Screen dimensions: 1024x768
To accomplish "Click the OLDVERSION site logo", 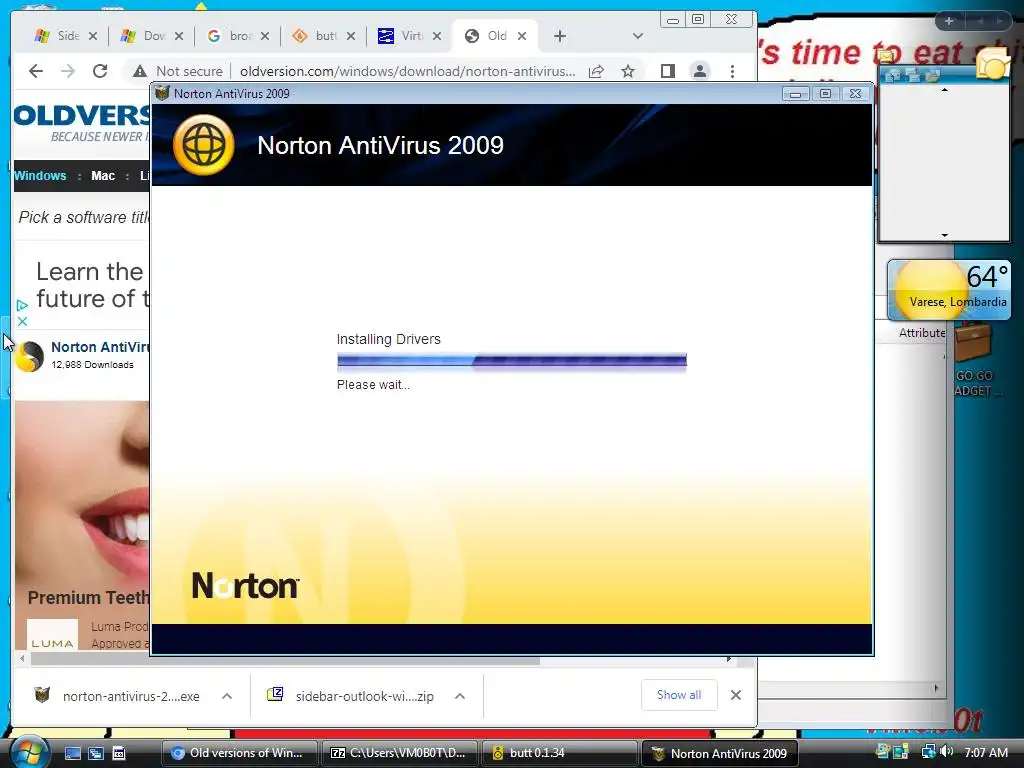I will [x=82, y=122].
